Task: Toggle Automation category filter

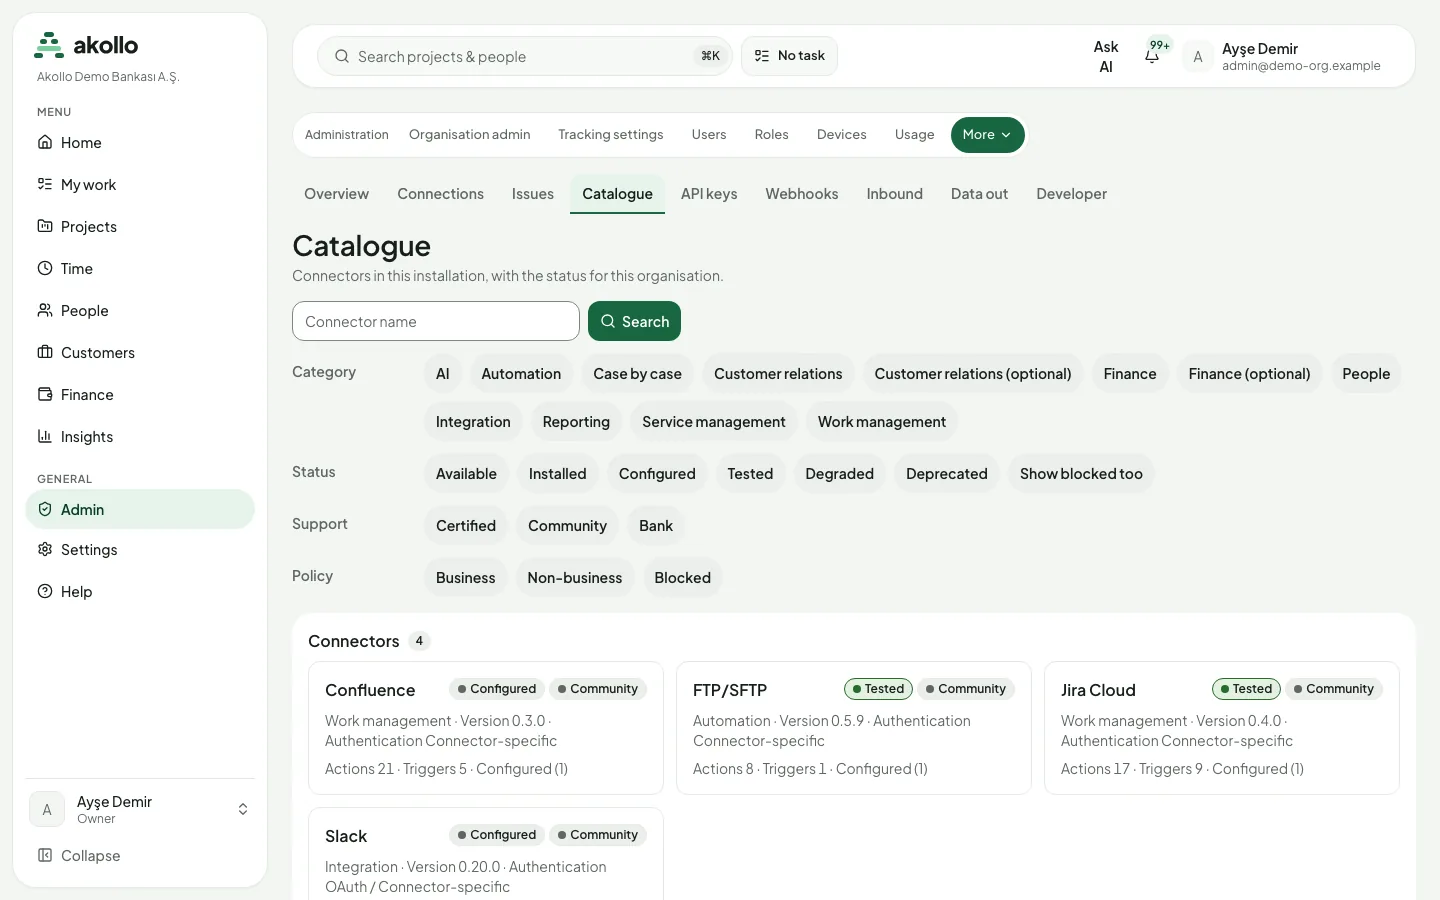Action: [521, 374]
